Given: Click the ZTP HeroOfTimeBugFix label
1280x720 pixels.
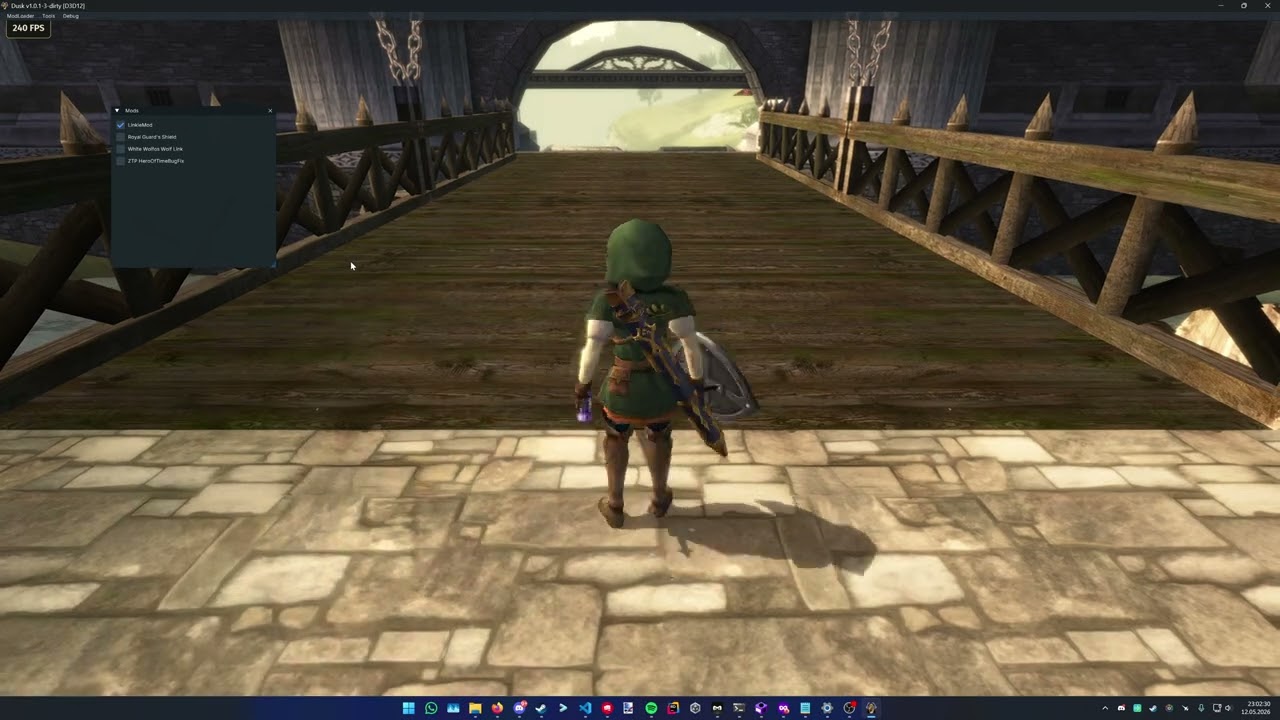Looking at the screenshot, I should (156, 161).
